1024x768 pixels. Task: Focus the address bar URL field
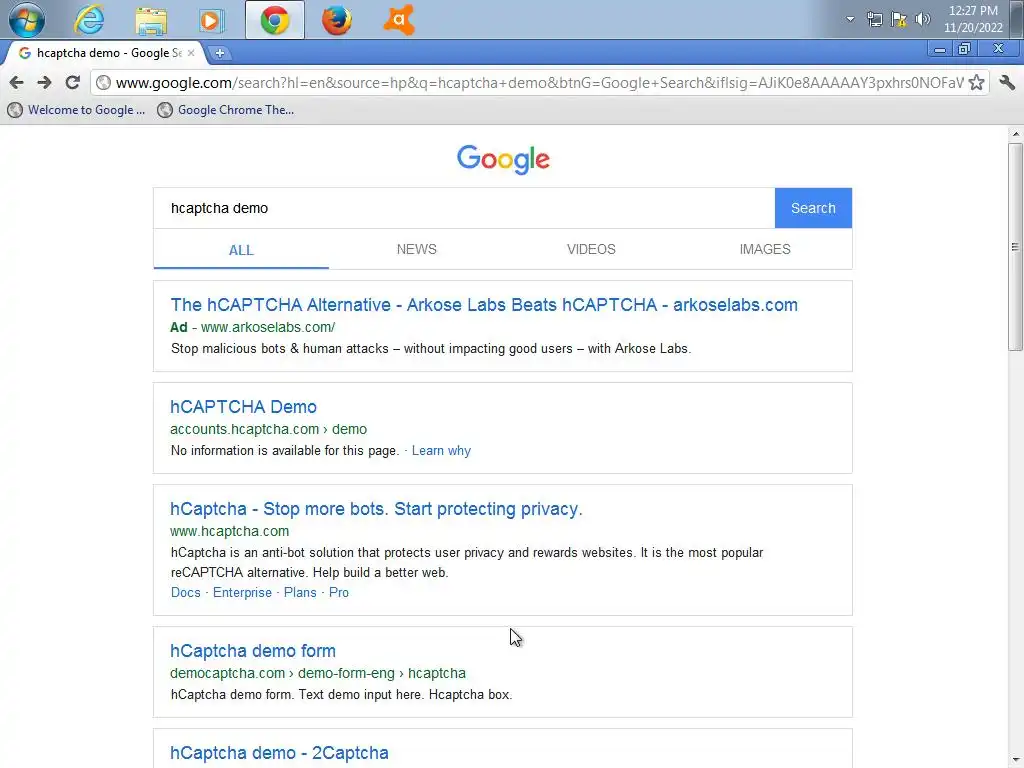click(539, 82)
